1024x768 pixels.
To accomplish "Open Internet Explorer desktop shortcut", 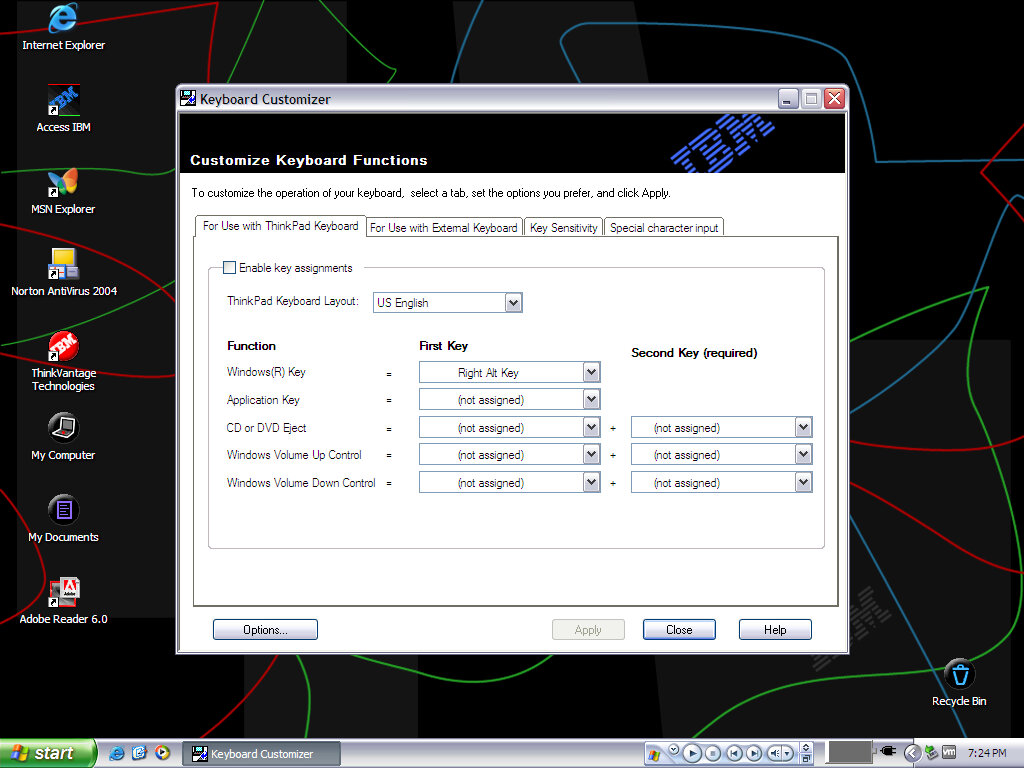I will (x=63, y=19).
